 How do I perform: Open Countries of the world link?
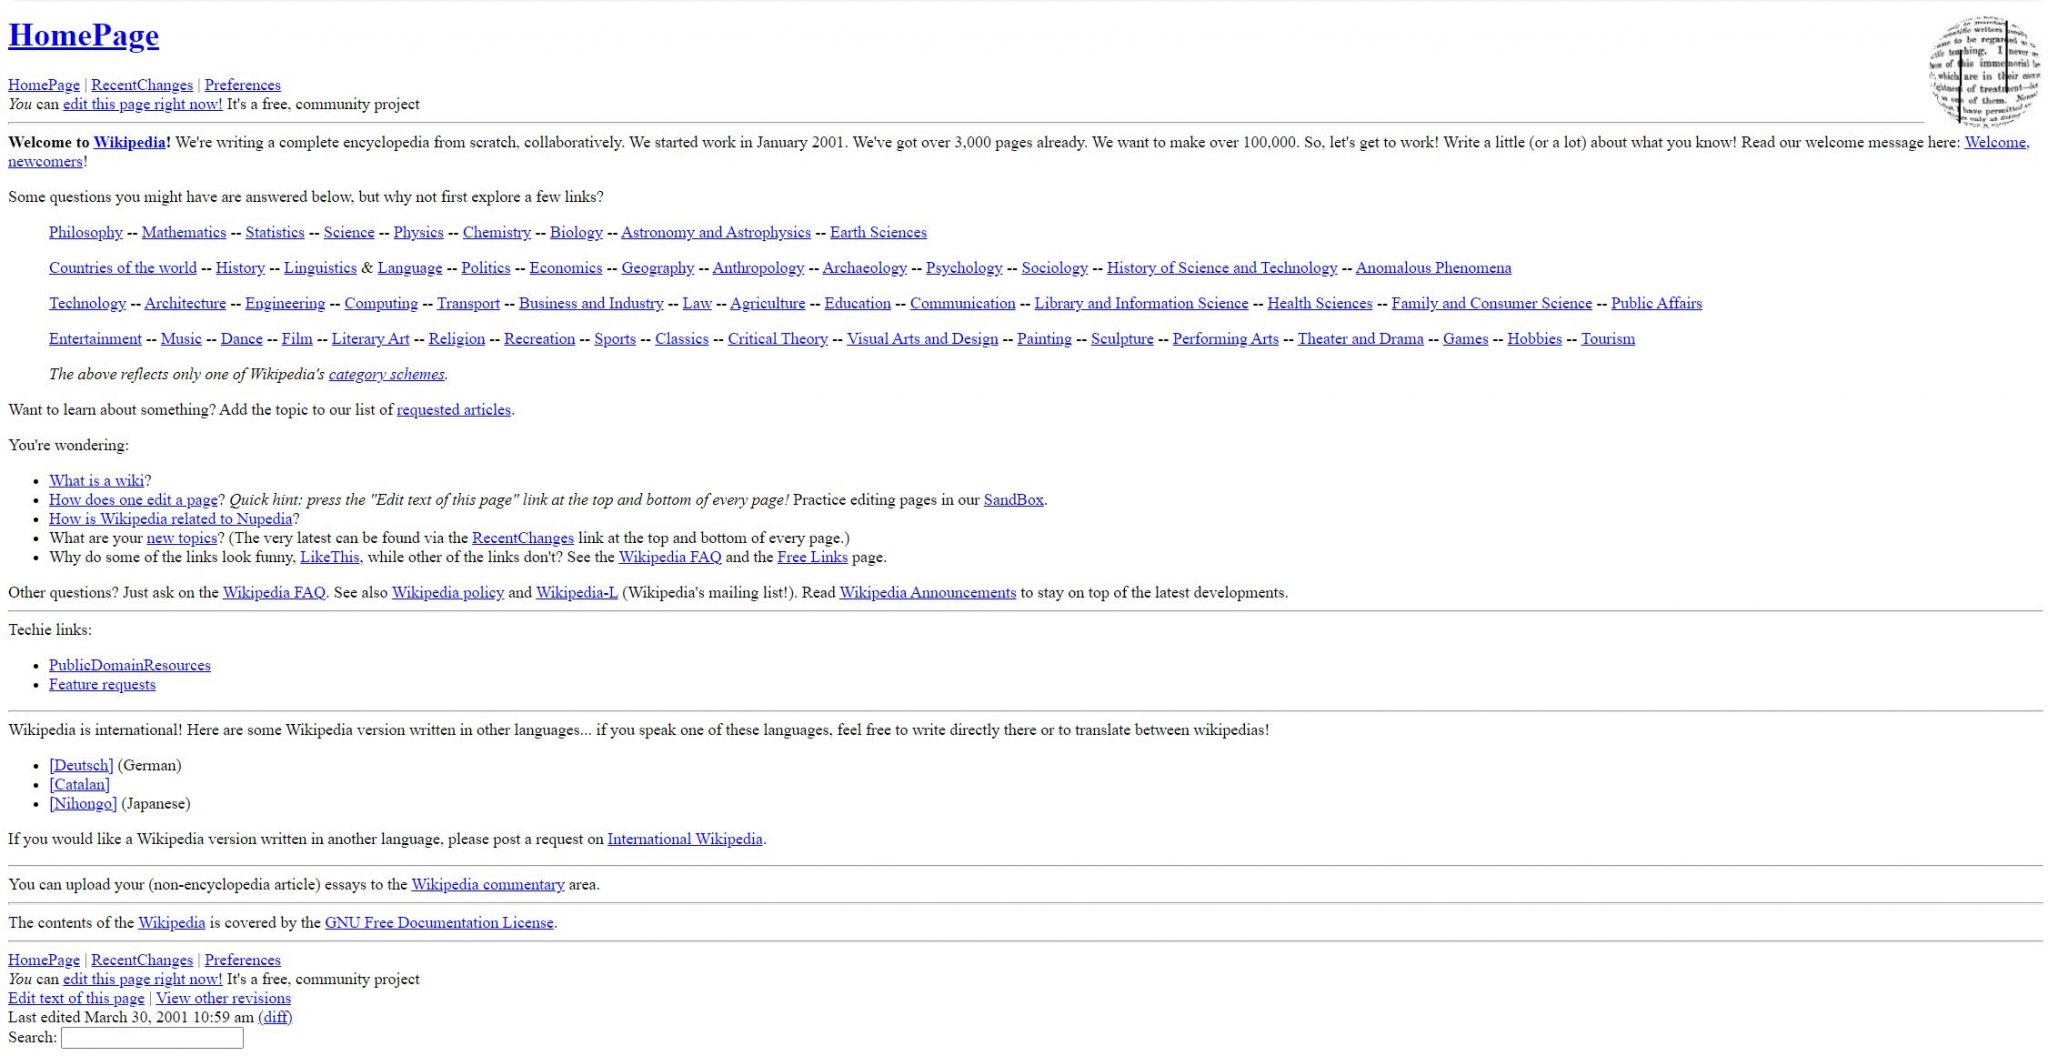123,268
